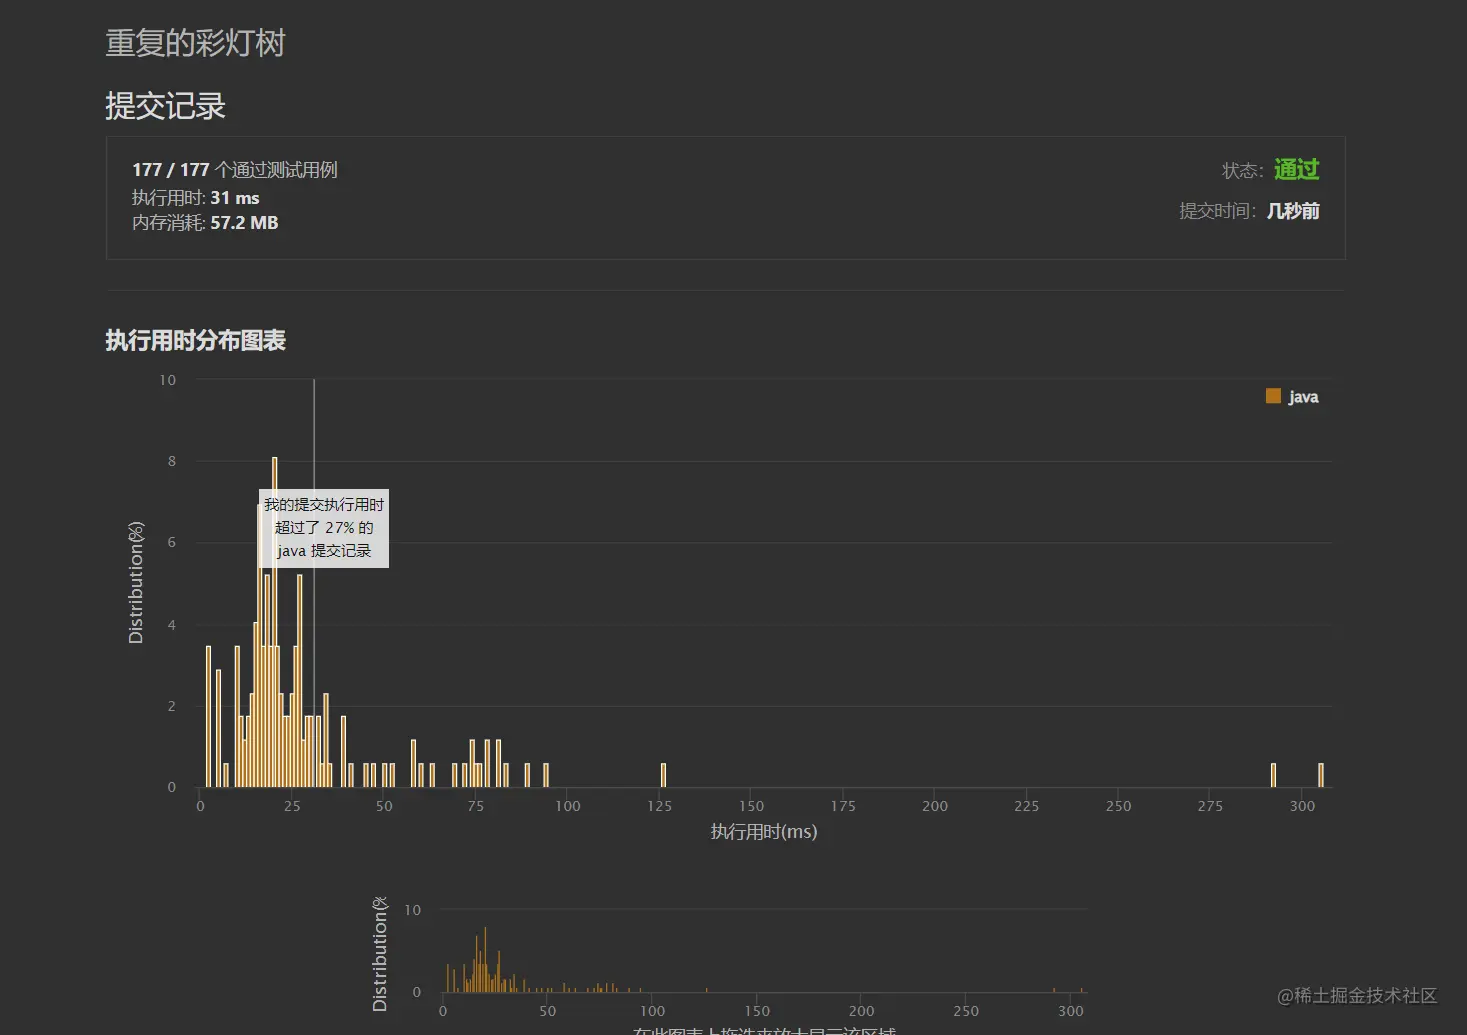Viewport: 1467px width, 1035px height.
Task: Click the tooltip saying 超过了 27% 的 java 提交记录
Action: pos(324,528)
